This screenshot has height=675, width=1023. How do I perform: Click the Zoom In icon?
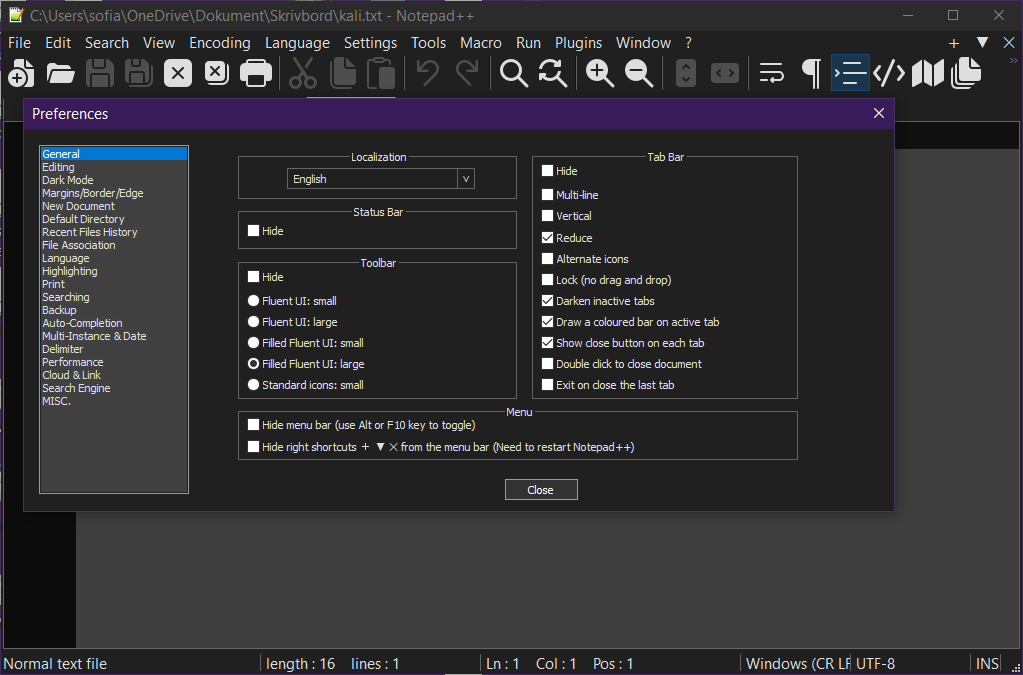click(600, 72)
